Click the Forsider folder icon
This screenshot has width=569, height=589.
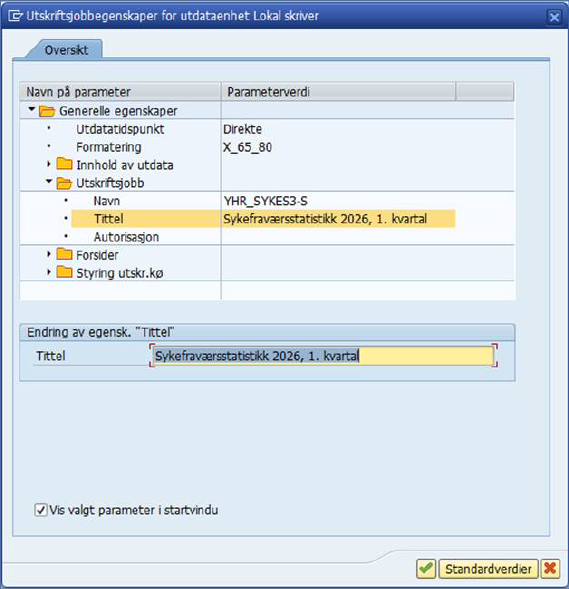[x=64, y=254]
